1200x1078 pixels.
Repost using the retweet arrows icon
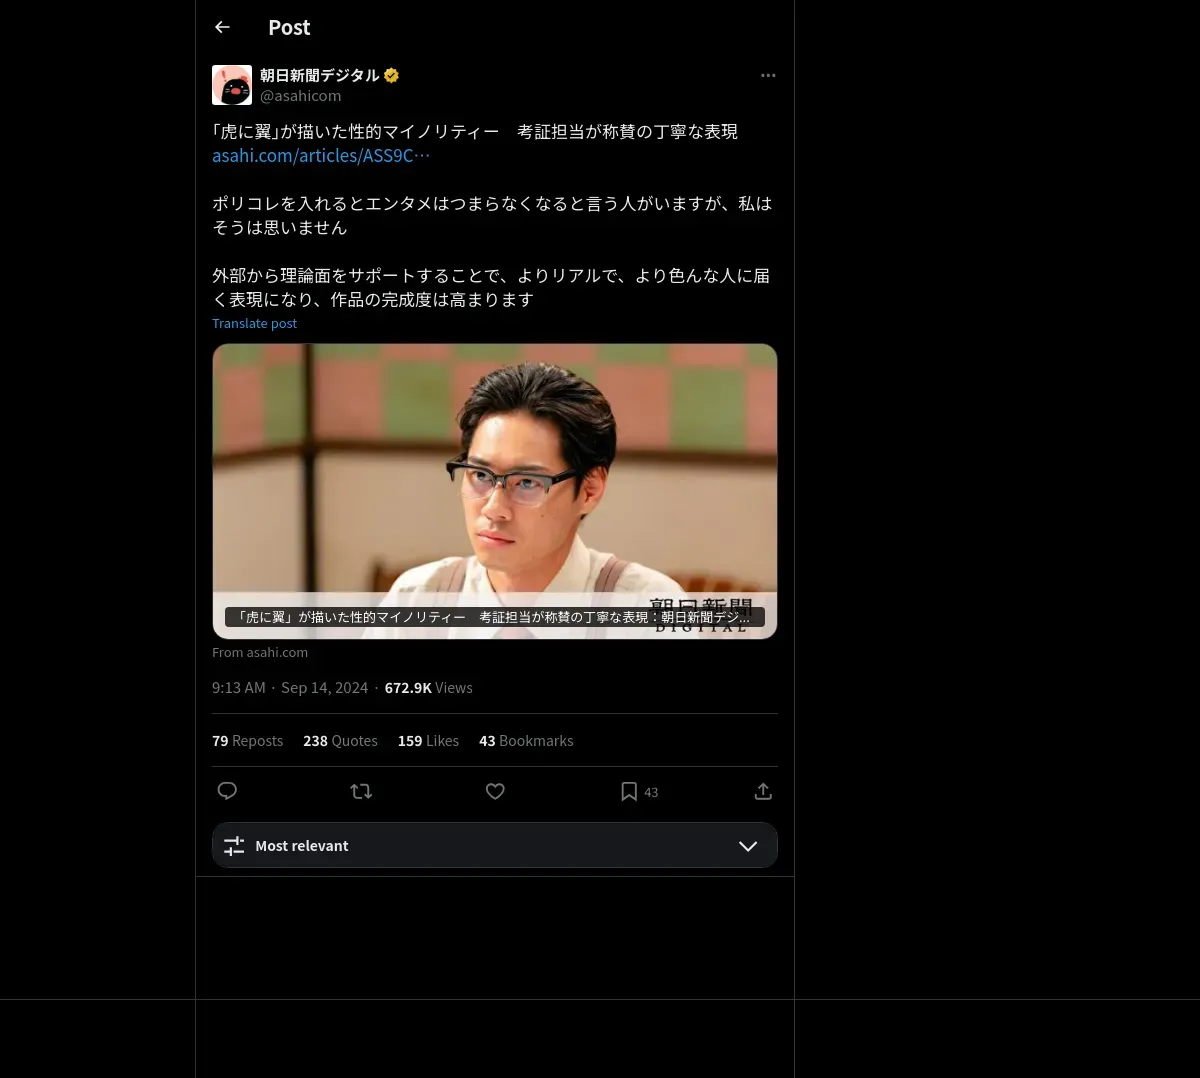[x=361, y=791]
